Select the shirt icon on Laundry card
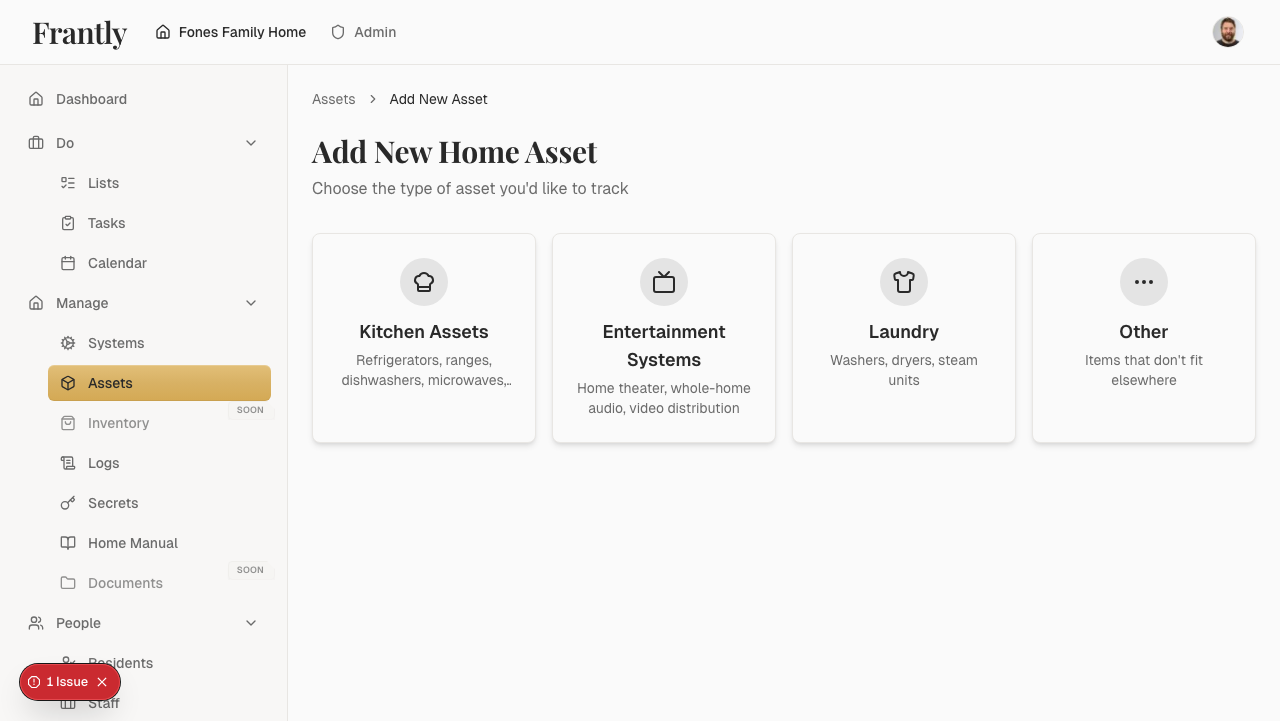 coord(903,281)
